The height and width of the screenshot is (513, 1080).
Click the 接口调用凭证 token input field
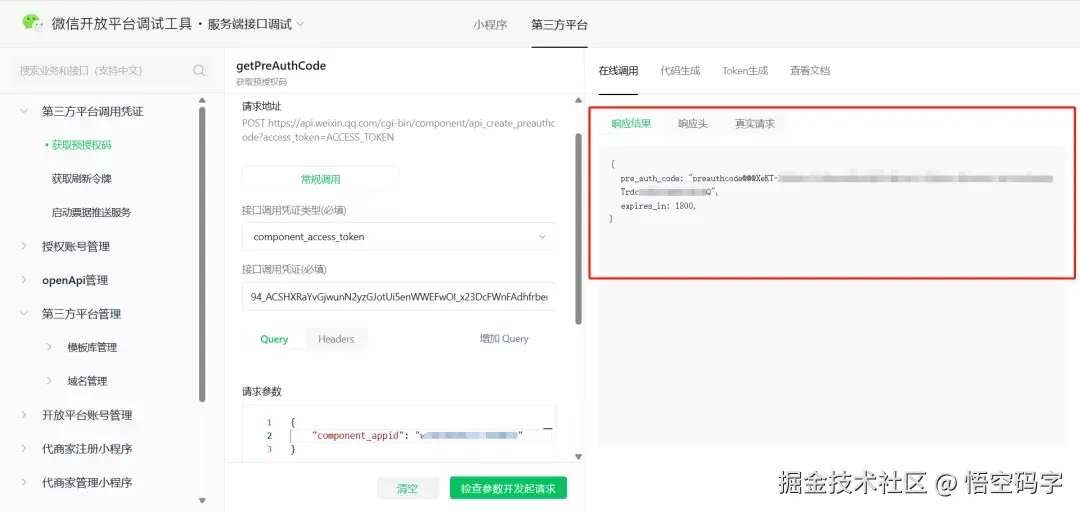(399, 296)
